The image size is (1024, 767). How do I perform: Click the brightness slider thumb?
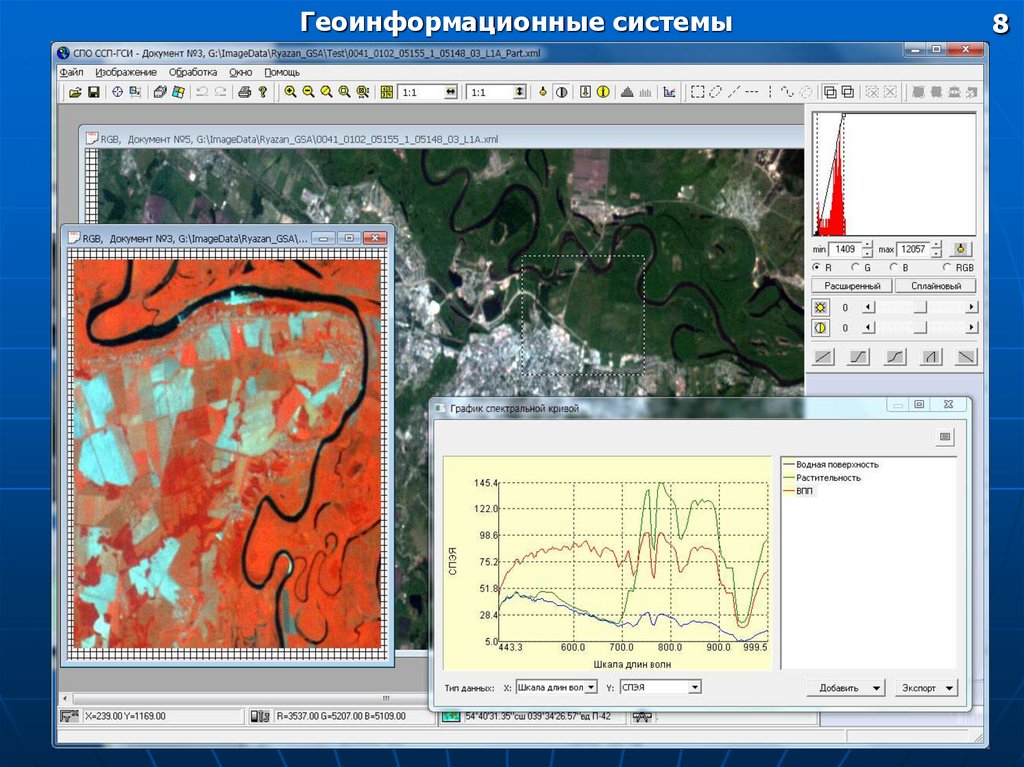(919, 307)
